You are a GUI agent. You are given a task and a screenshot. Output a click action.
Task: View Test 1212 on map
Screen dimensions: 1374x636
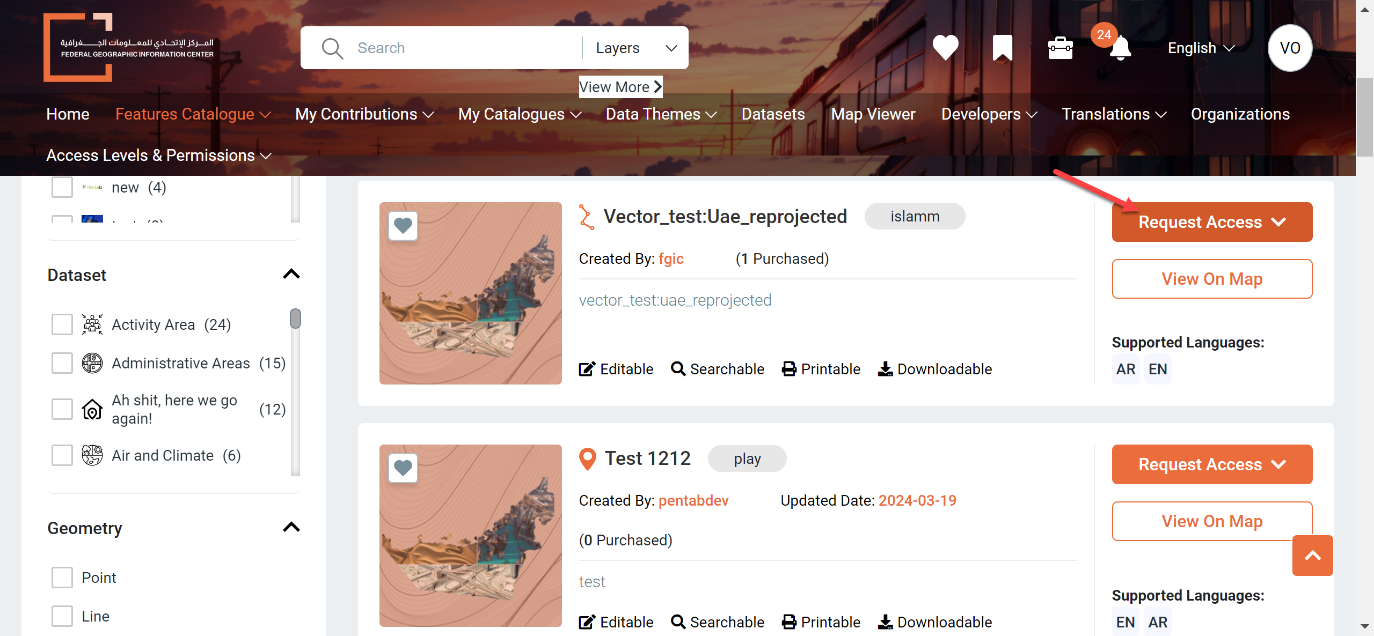[1212, 521]
